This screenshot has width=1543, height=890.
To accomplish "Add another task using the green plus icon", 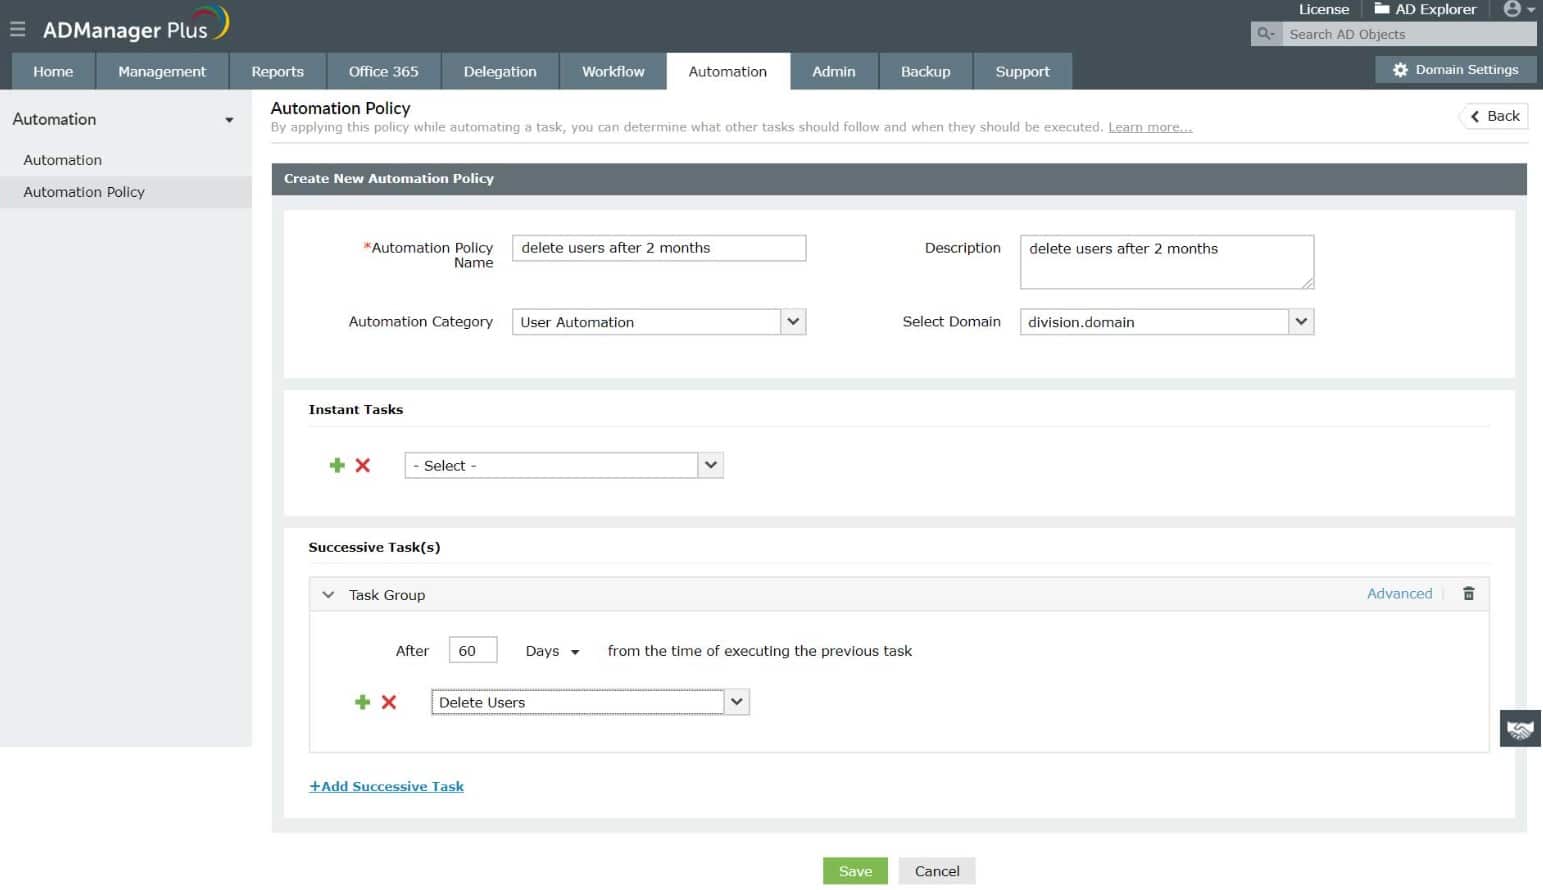I will coord(362,702).
